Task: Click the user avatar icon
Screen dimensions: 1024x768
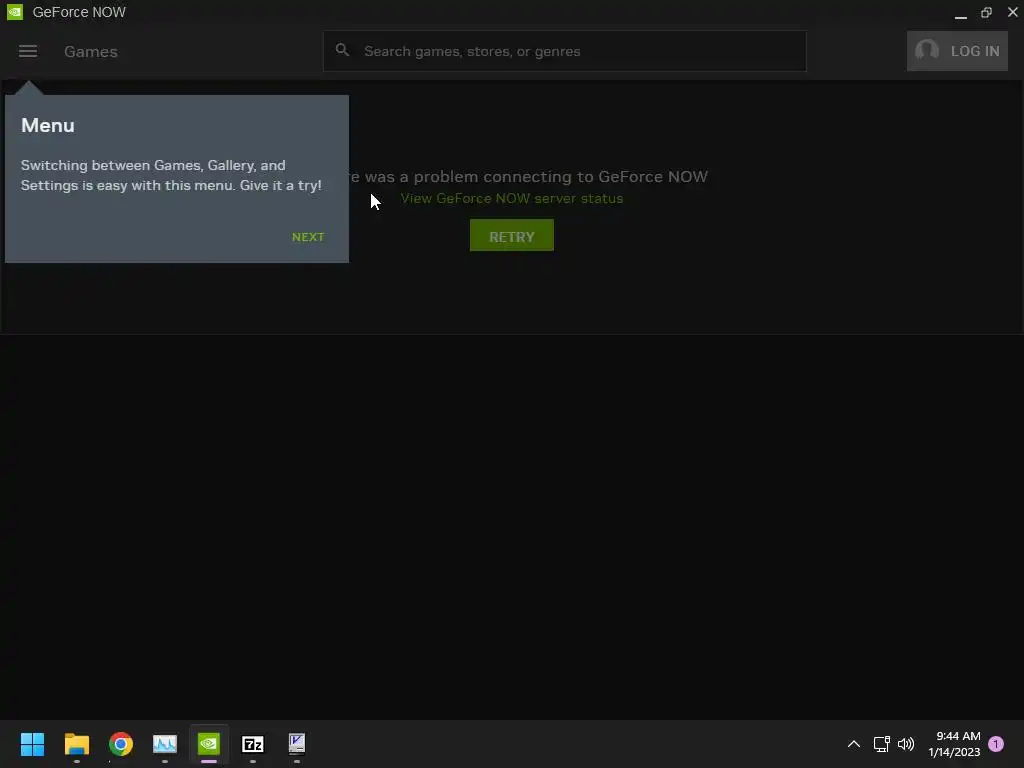Action: pos(926,50)
